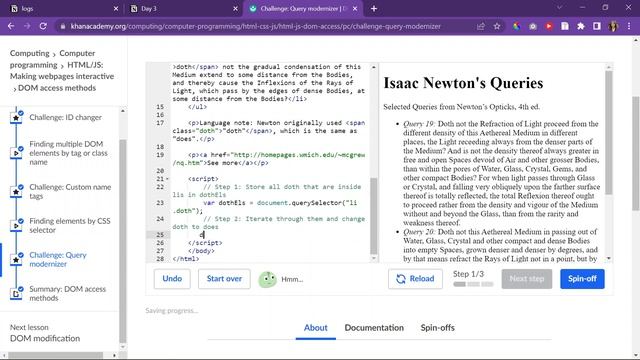The image size is (640, 360).
Task: Click the output panel scroll-down arrow
Action: pyautogui.click(x=609, y=258)
